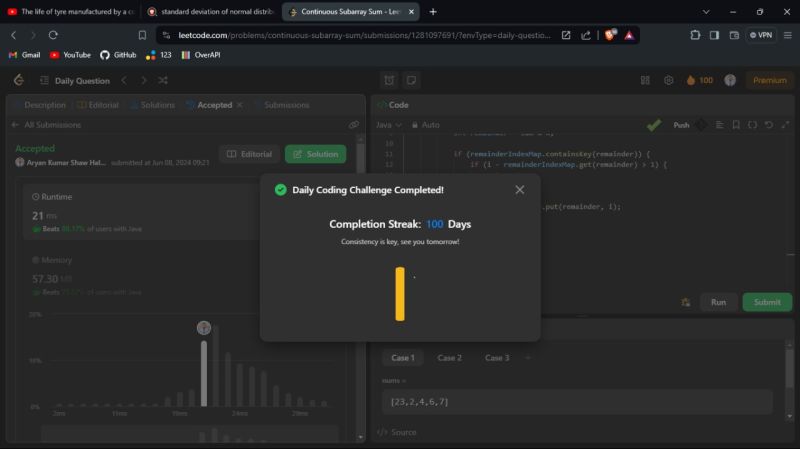The image size is (800, 449).
Task: Open the Gmail bookmark
Action: pyautogui.click(x=24, y=55)
